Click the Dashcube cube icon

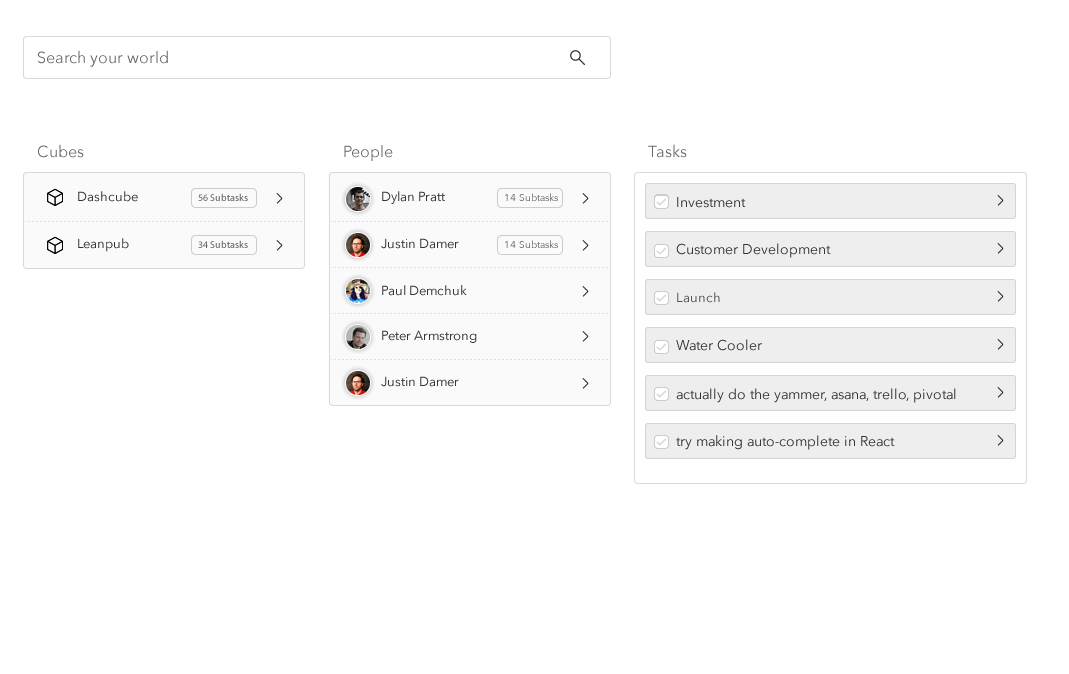(55, 198)
